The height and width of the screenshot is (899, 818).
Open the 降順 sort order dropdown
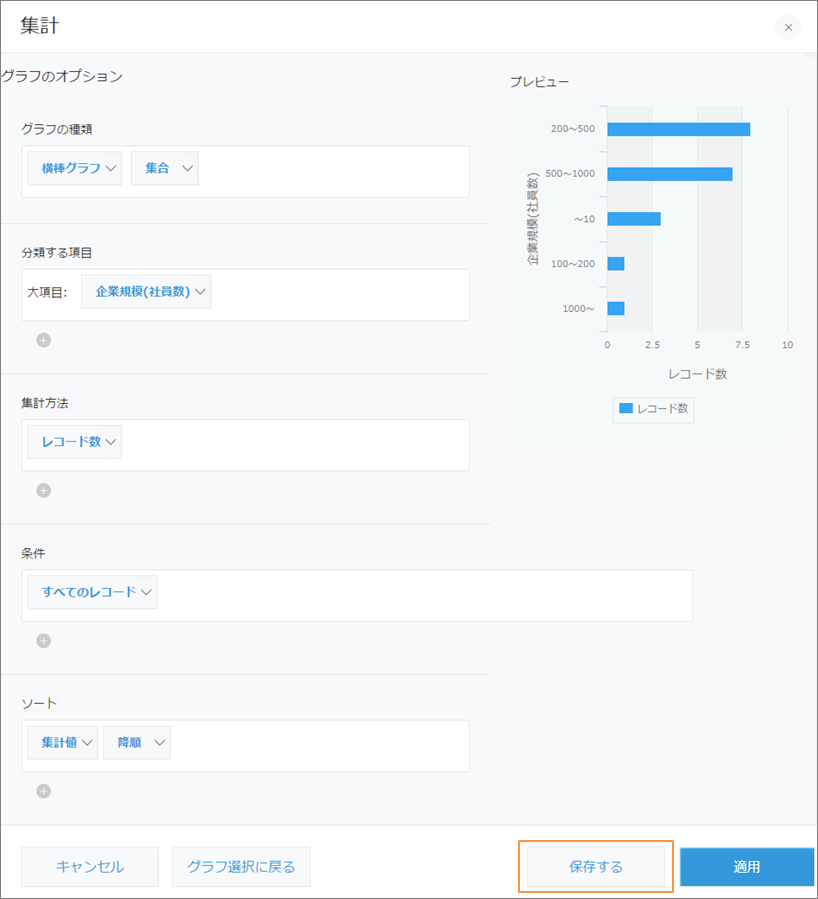[136, 742]
